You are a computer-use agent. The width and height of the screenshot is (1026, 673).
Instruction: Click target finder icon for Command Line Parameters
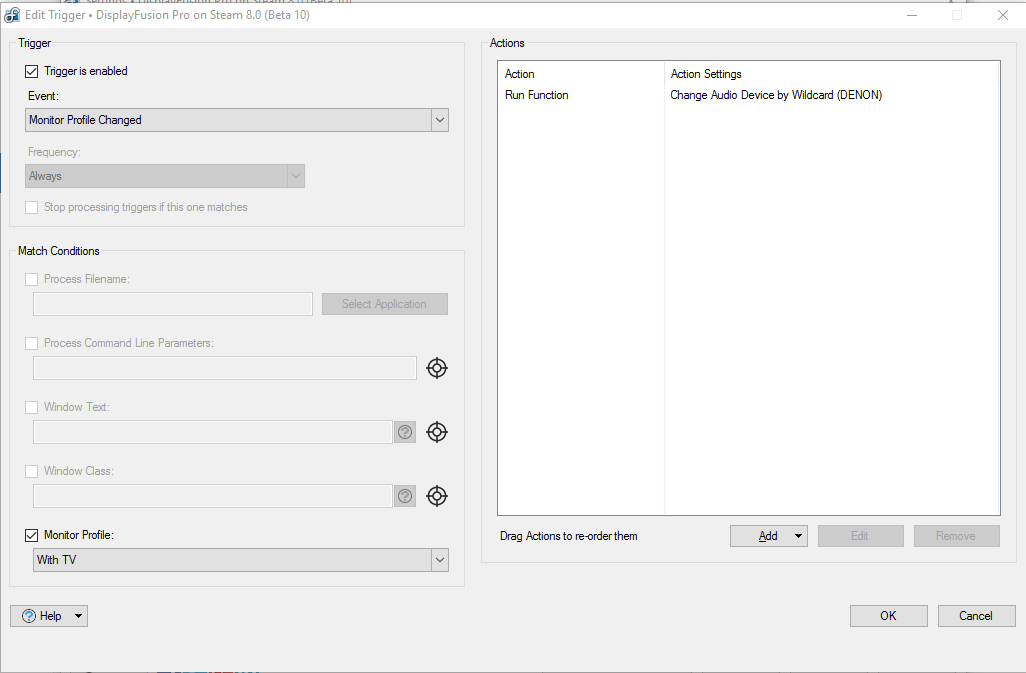tap(436, 368)
